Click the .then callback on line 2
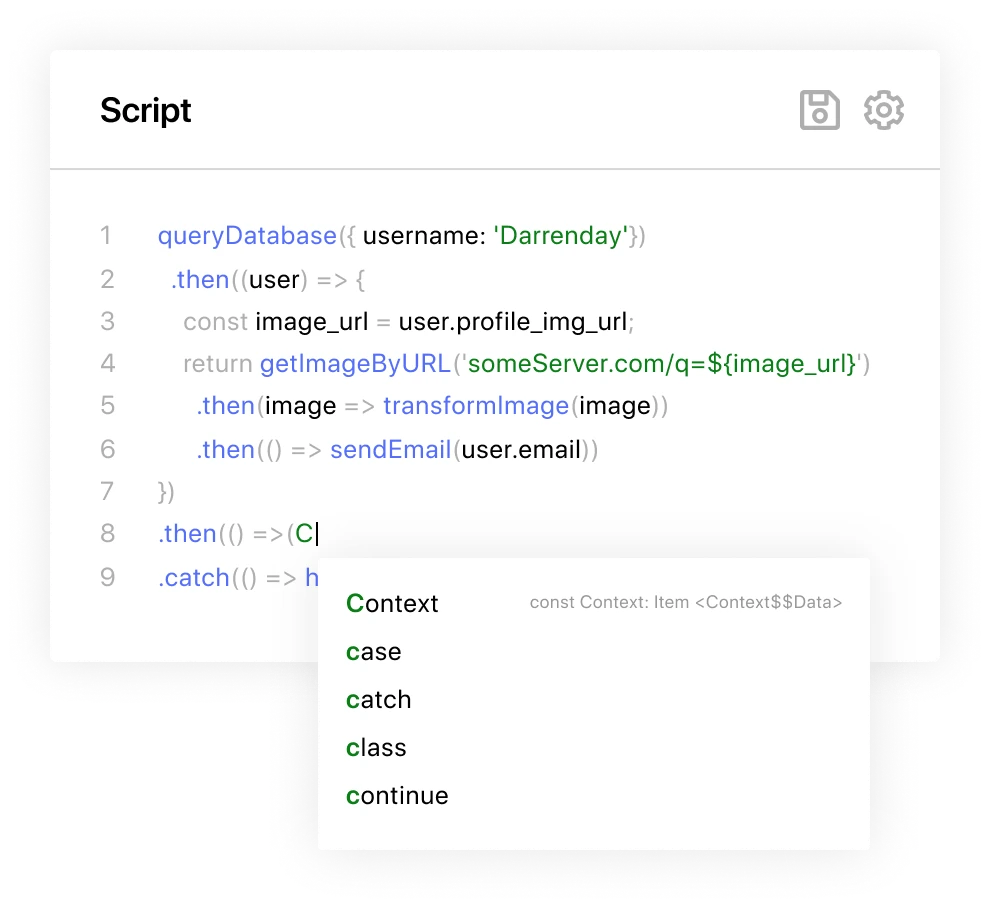Viewport: 990px width, 910px height. (200, 280)
